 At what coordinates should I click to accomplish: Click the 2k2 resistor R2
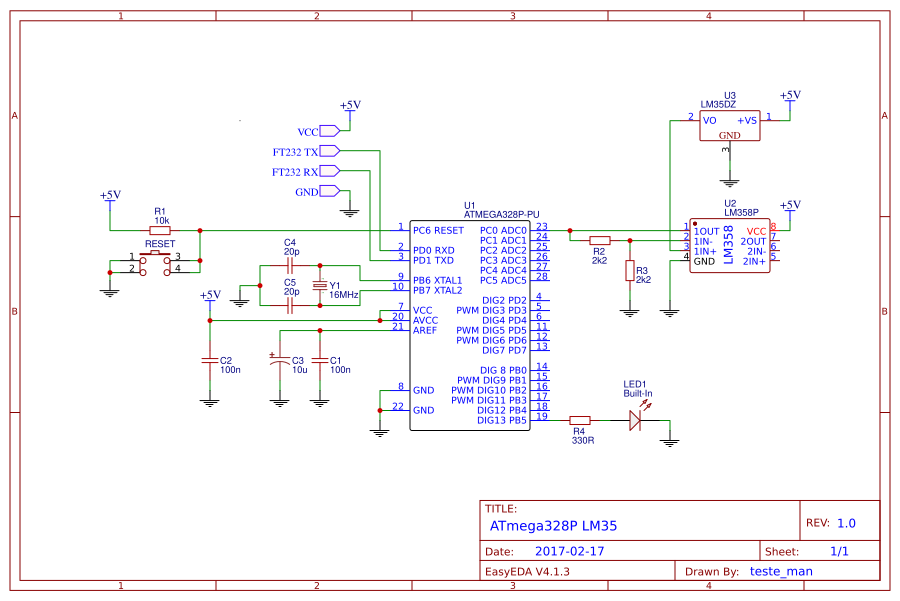[599, 239]
